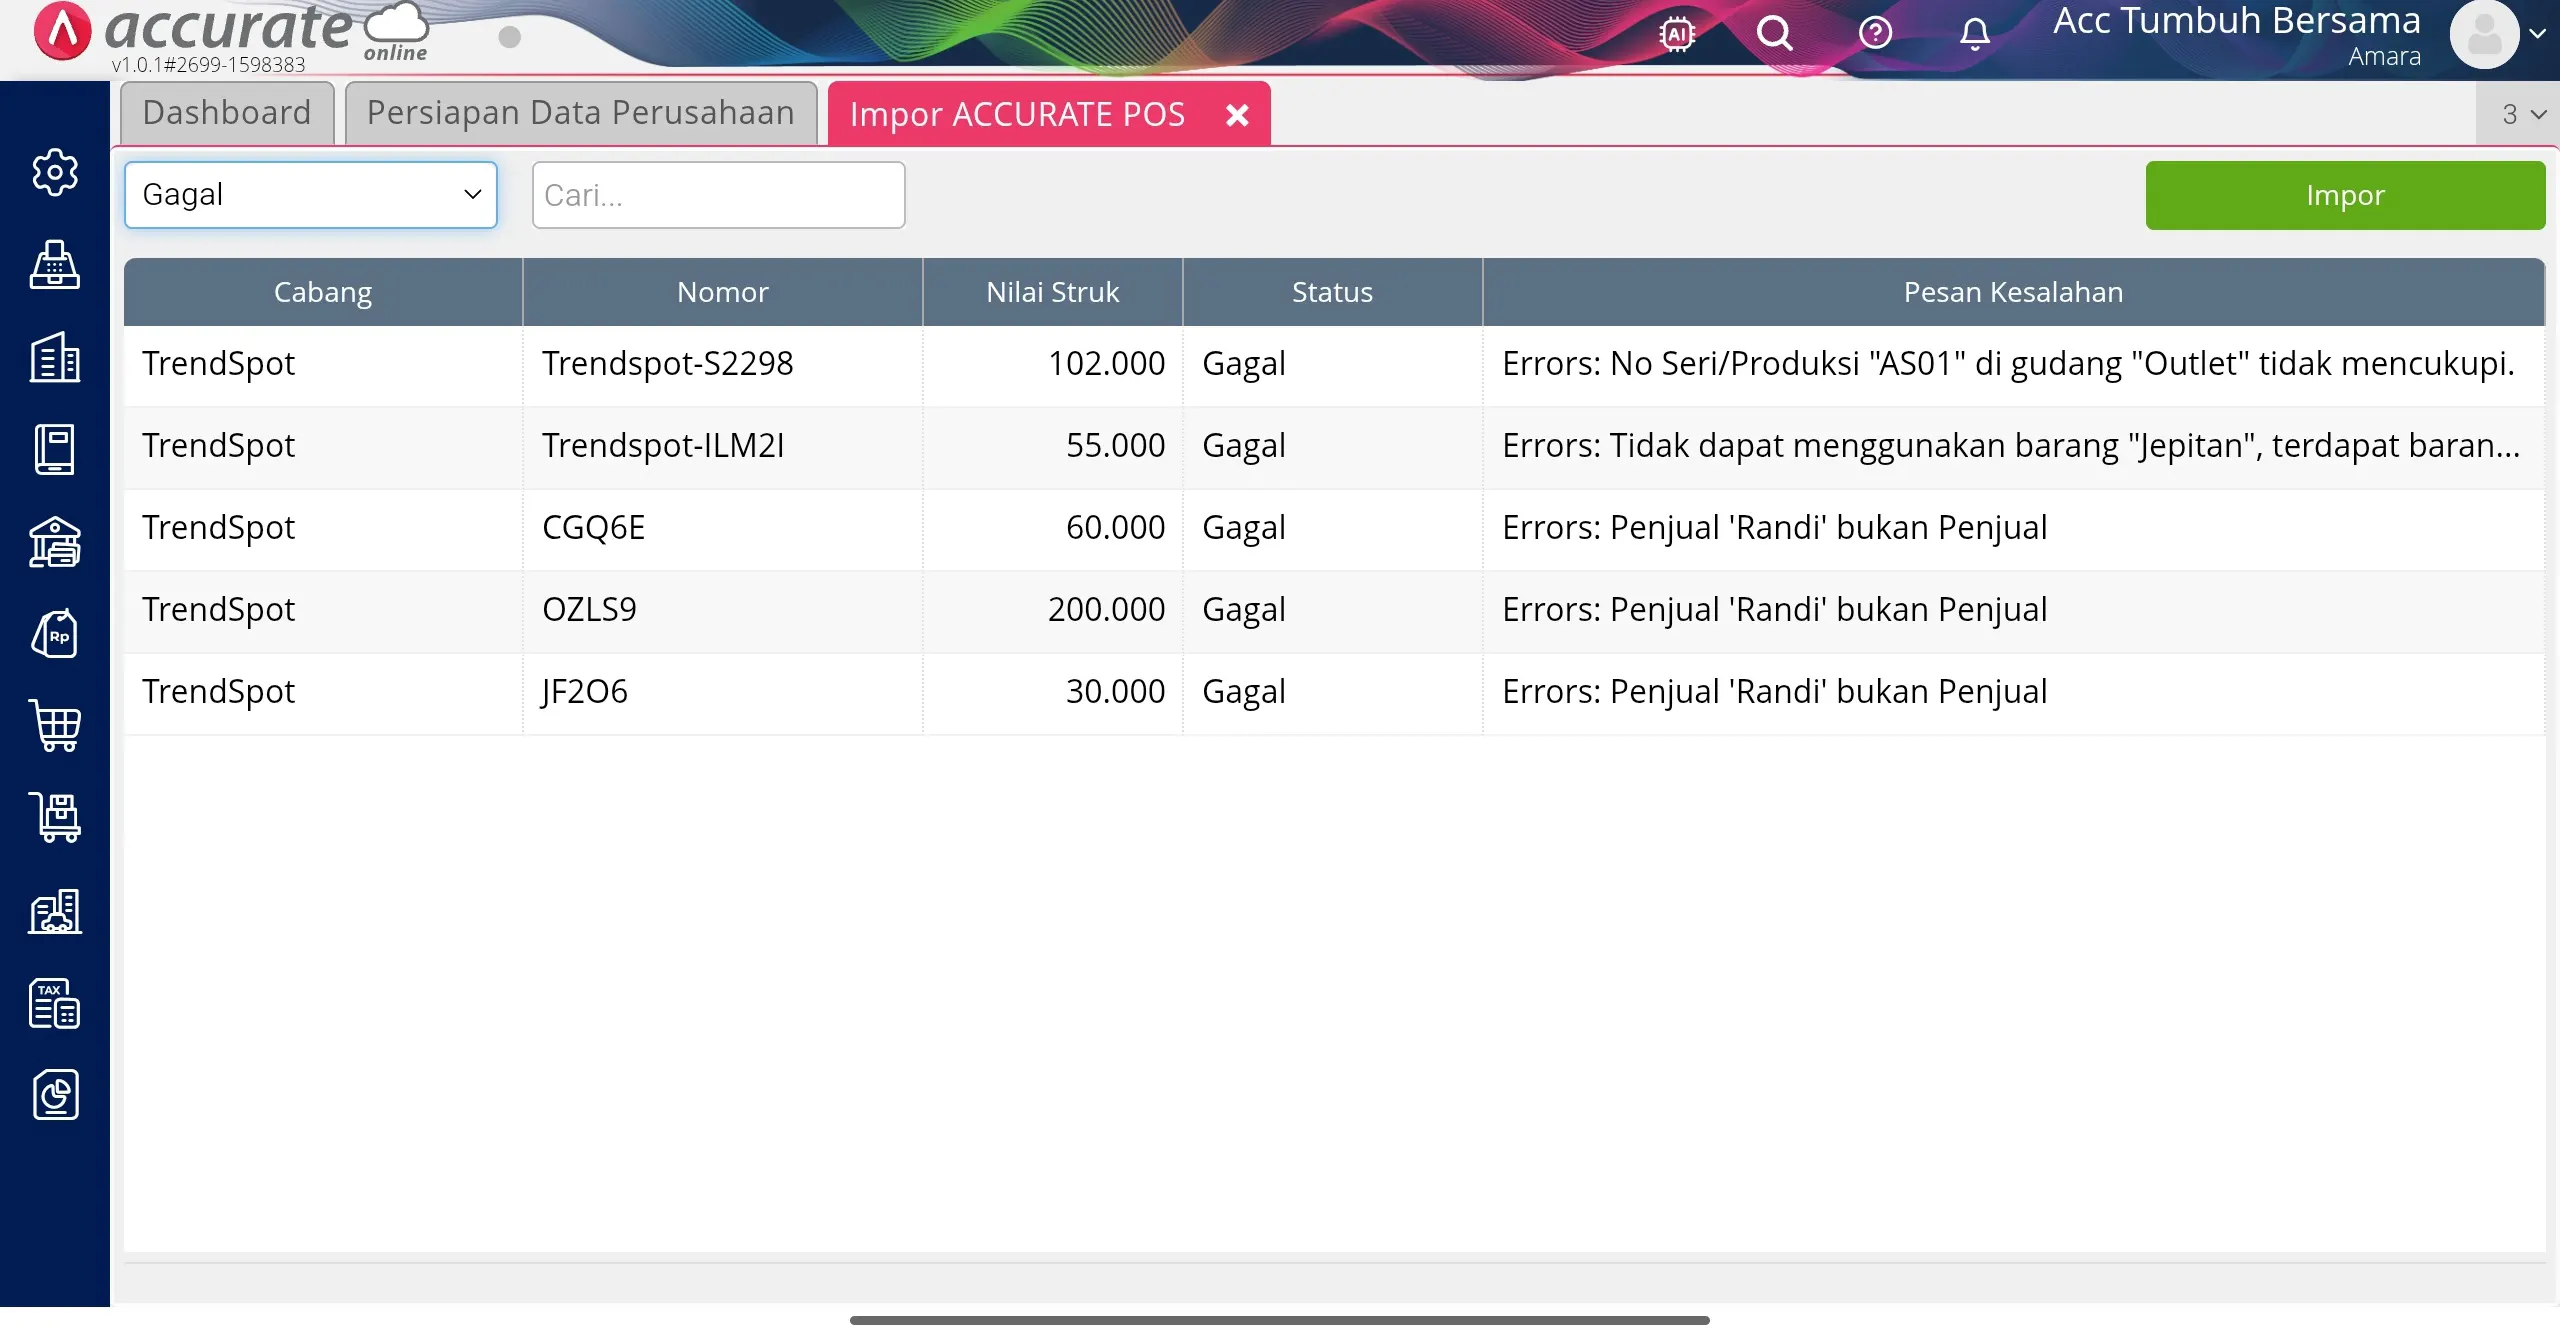Screen dimensions: 2560x1339
Task: Open the AI assistant chip icon
Action: [x=1677, y=34]
